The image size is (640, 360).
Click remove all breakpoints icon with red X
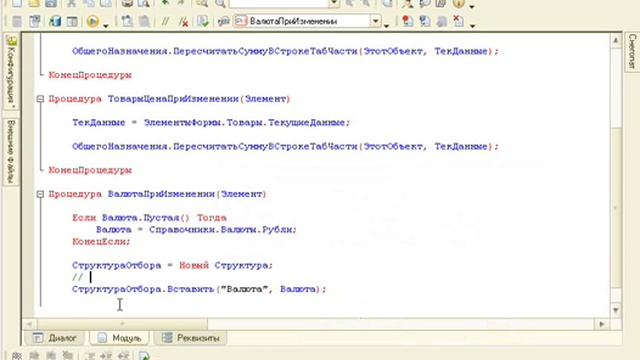point(458,21)
